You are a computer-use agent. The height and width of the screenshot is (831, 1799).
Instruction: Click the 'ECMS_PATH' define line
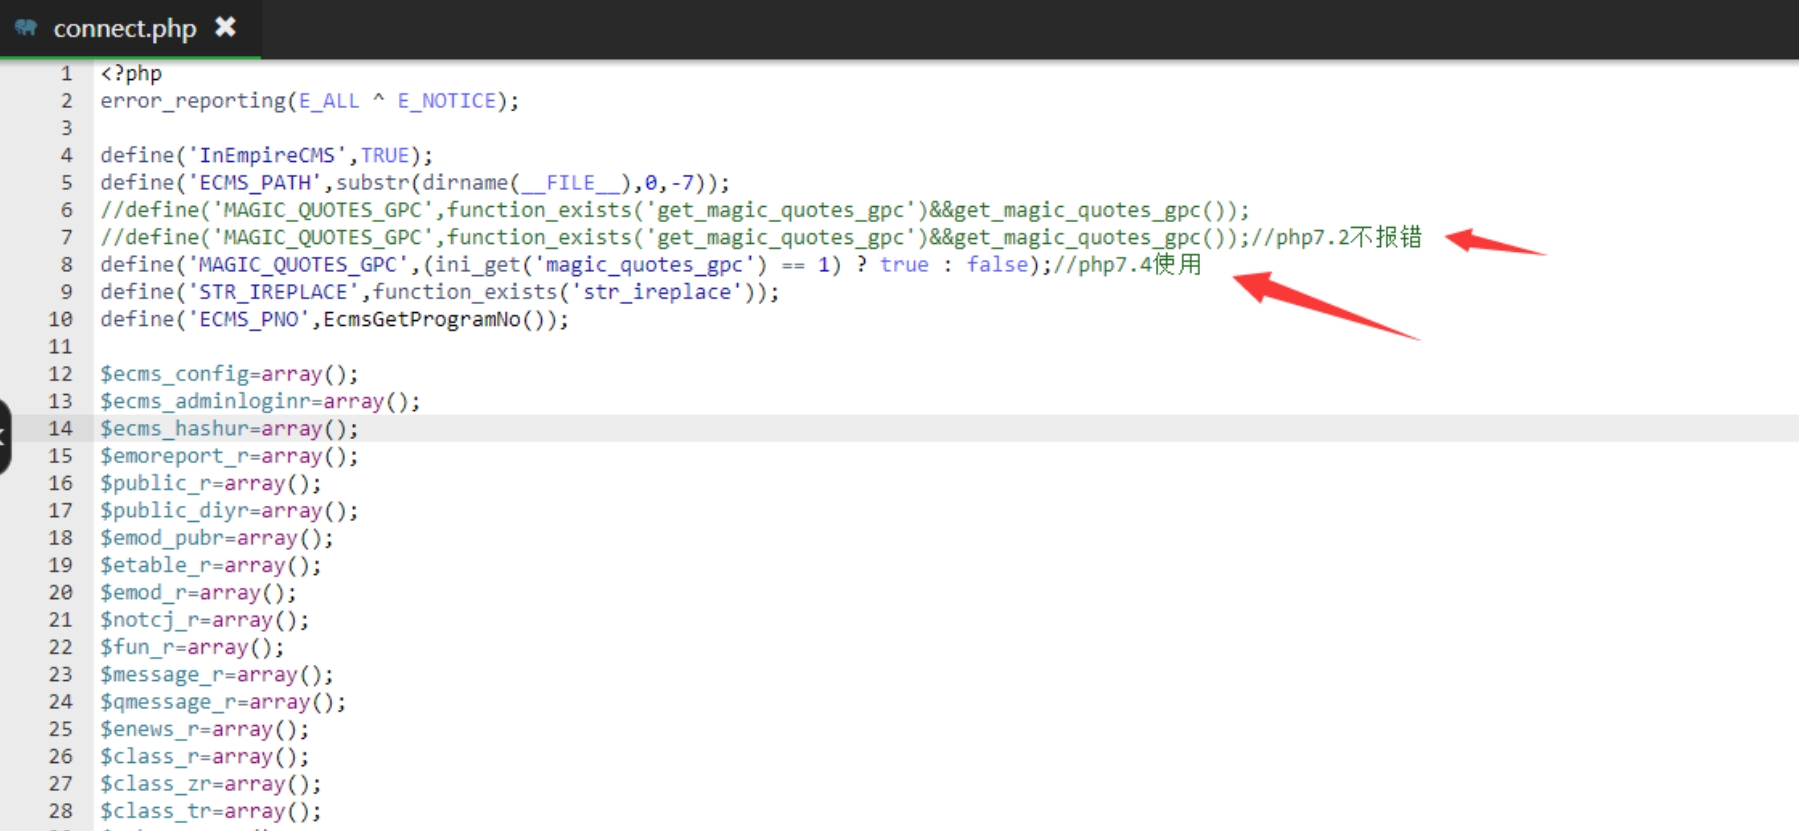(x=415, y=182)
